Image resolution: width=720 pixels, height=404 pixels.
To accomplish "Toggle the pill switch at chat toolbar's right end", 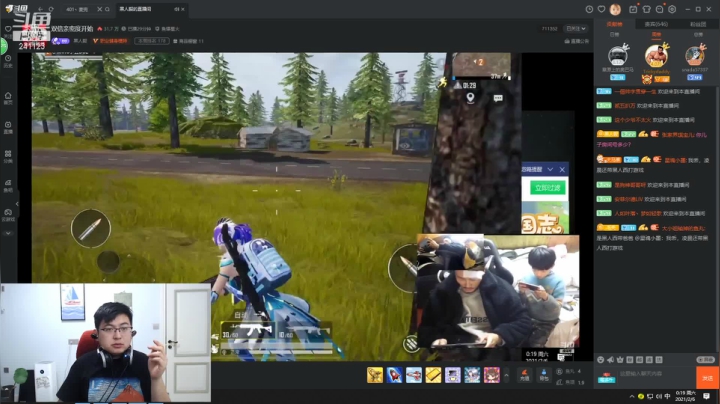I will coord(705,360).
